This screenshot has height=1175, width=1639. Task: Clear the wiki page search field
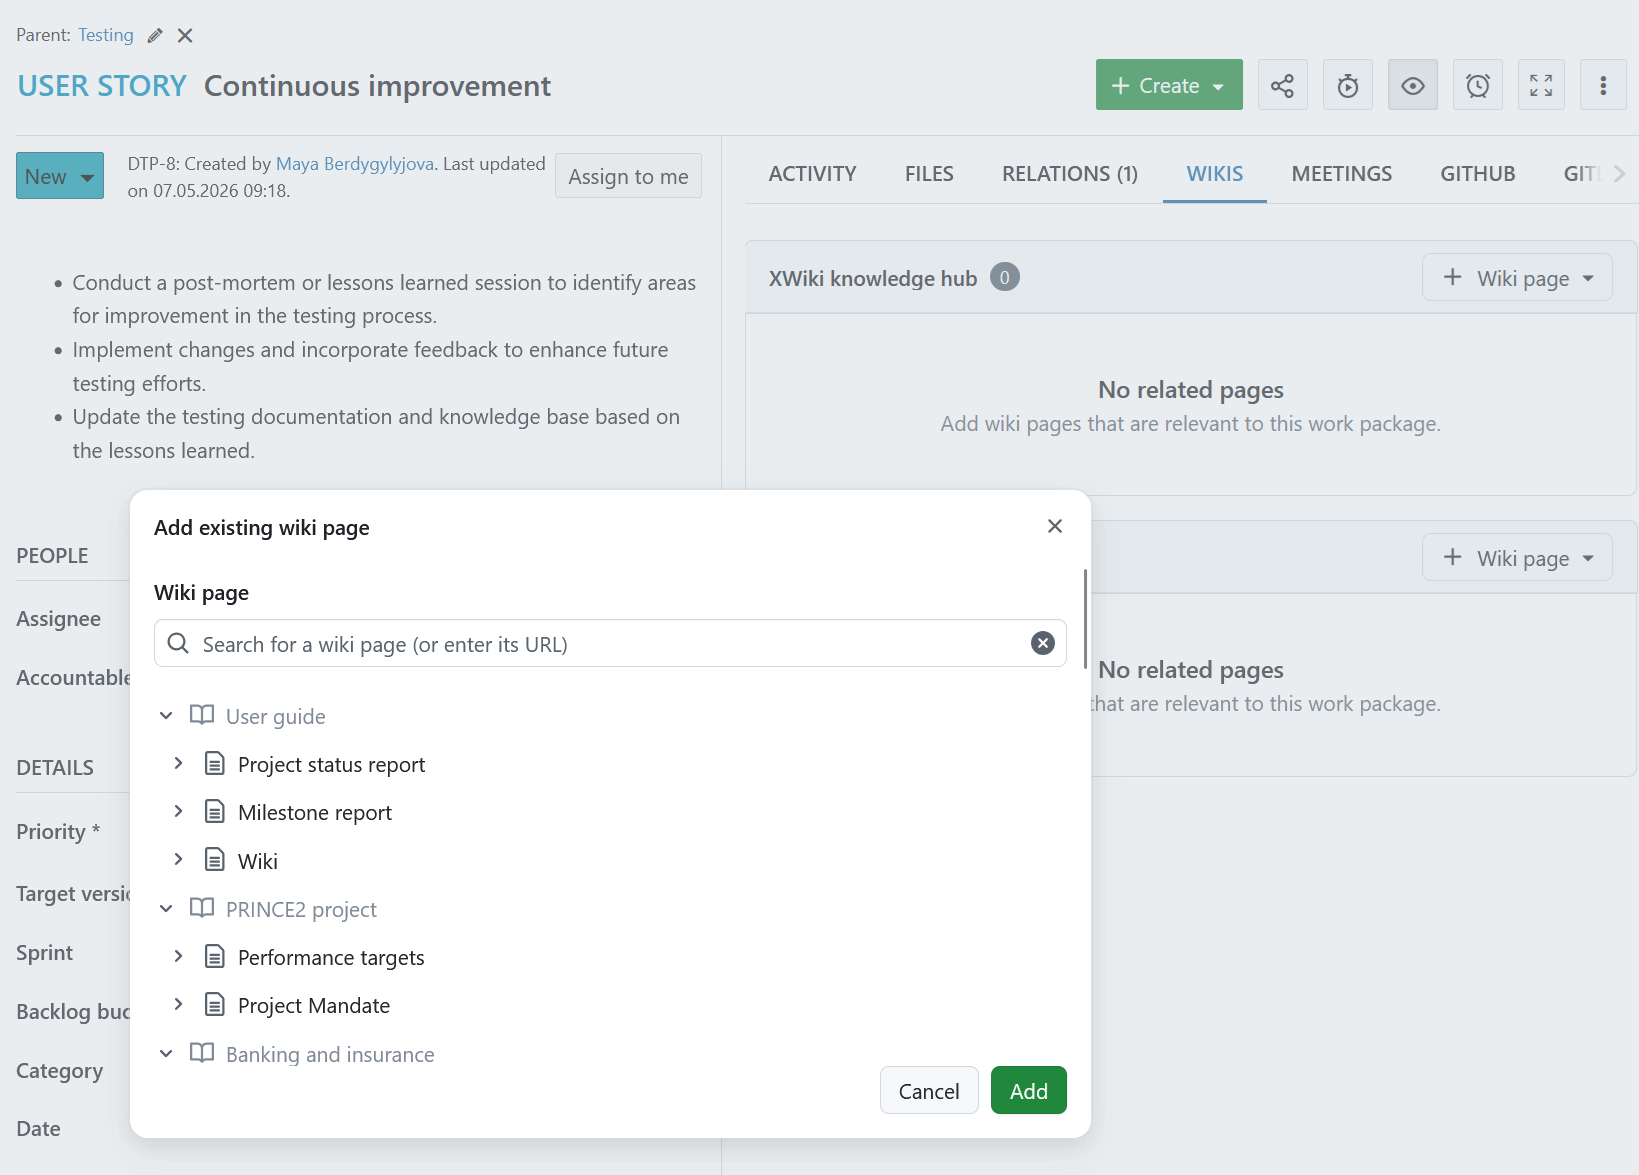1043,643
